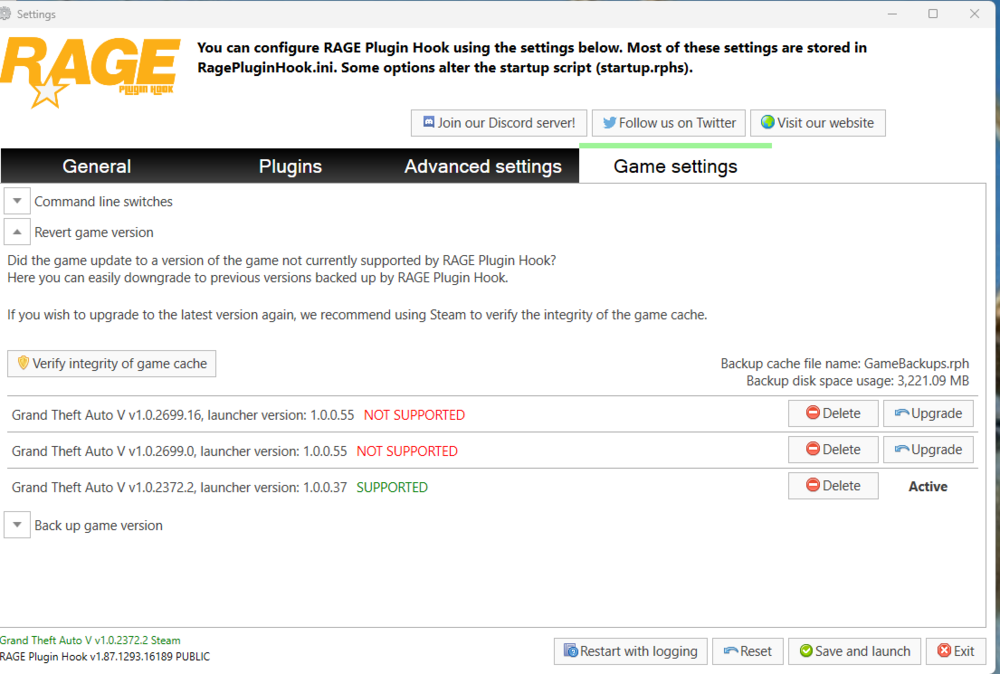Click the Exit button
This screenshot has height=674, width=1000.
pos(955,651)
